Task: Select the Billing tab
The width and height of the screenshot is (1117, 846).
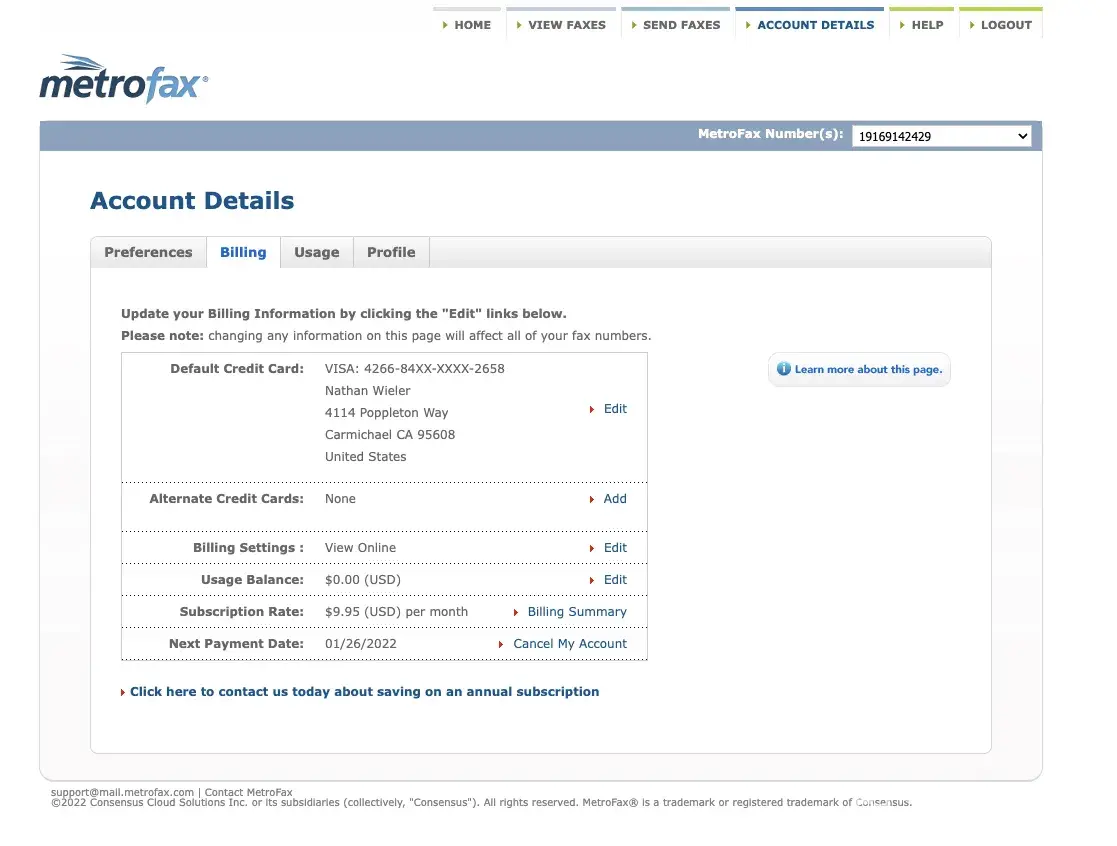Action: pos(243,253)
